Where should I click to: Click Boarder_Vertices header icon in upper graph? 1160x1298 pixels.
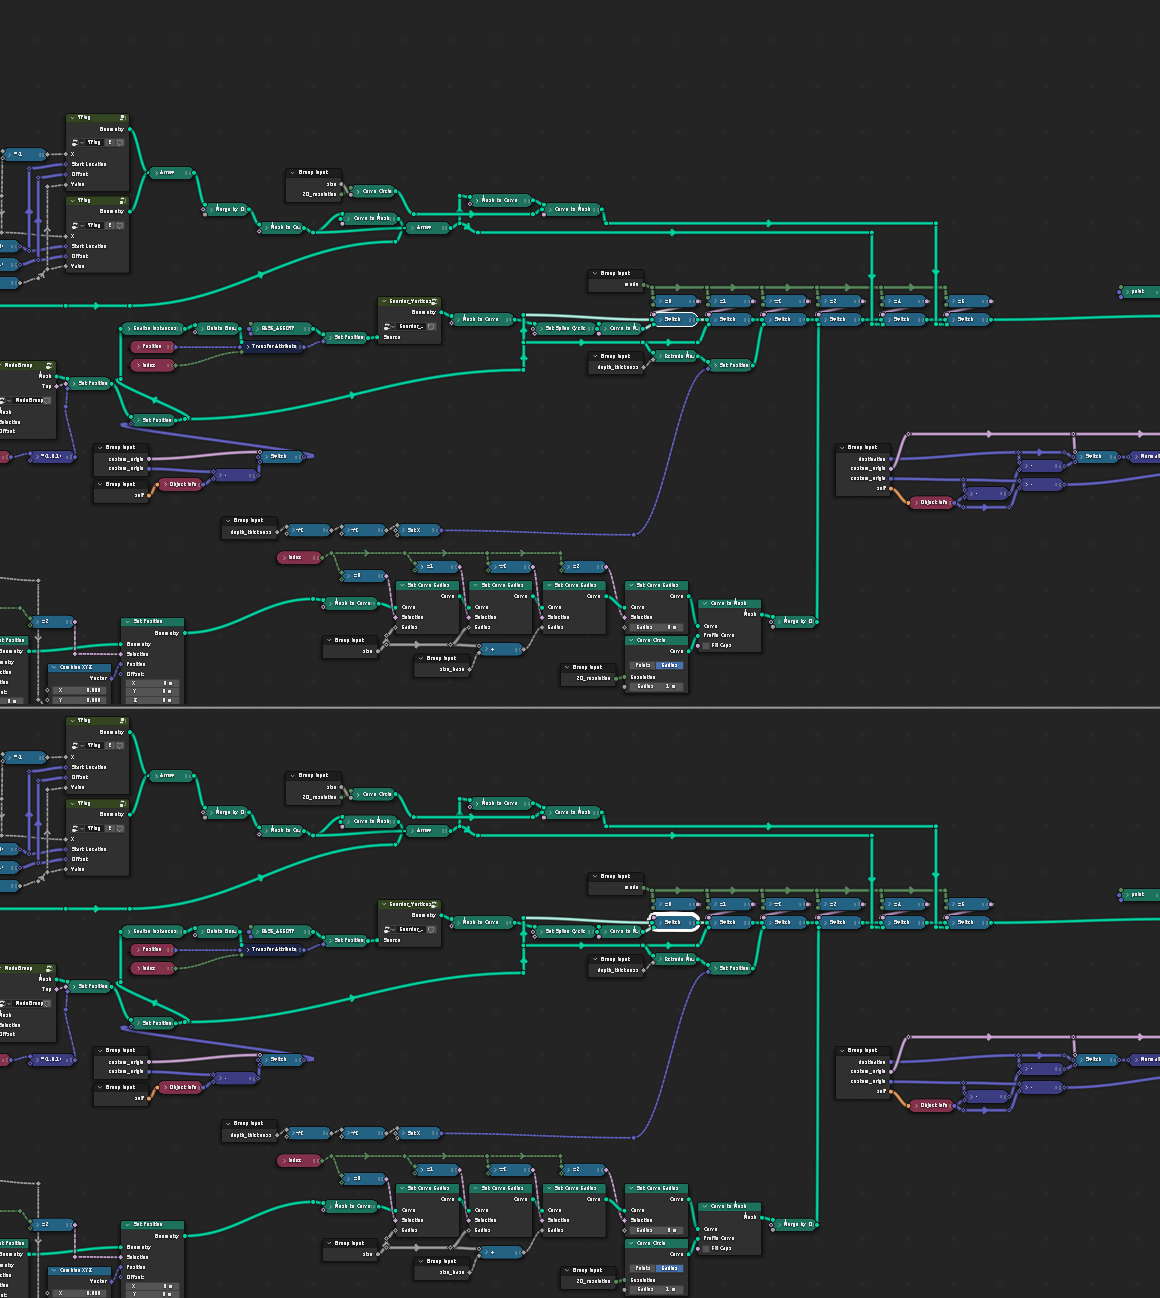pos(434,301)
